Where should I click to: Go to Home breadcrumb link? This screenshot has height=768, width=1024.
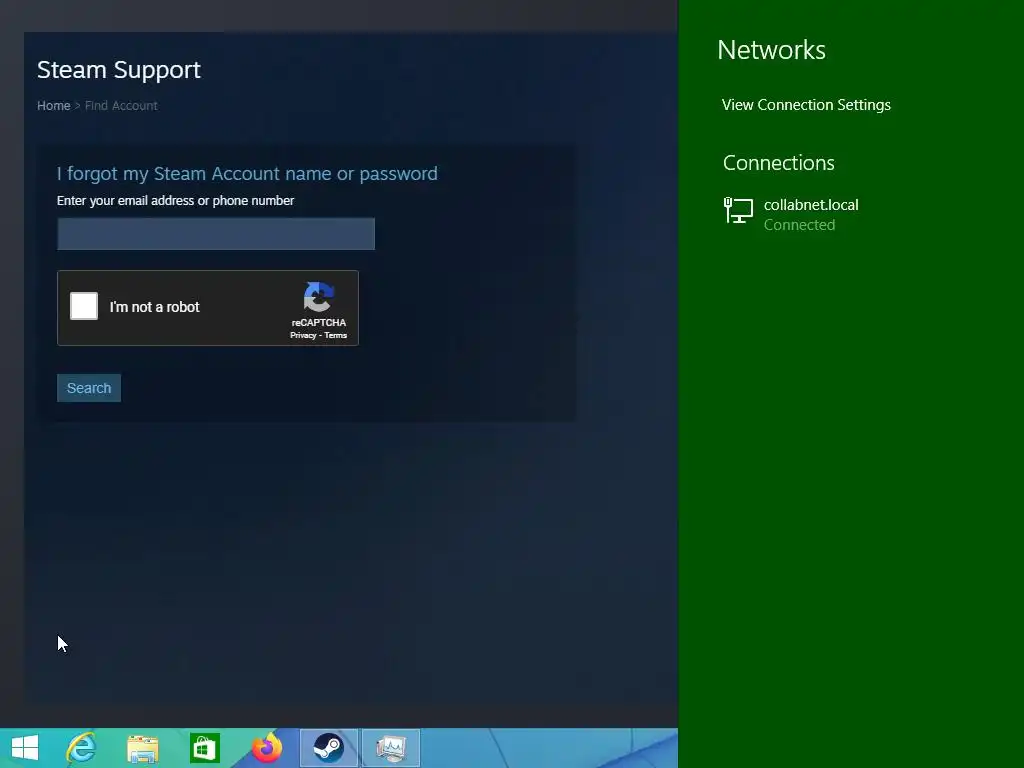pyautogui.click(x=54, y=106)
